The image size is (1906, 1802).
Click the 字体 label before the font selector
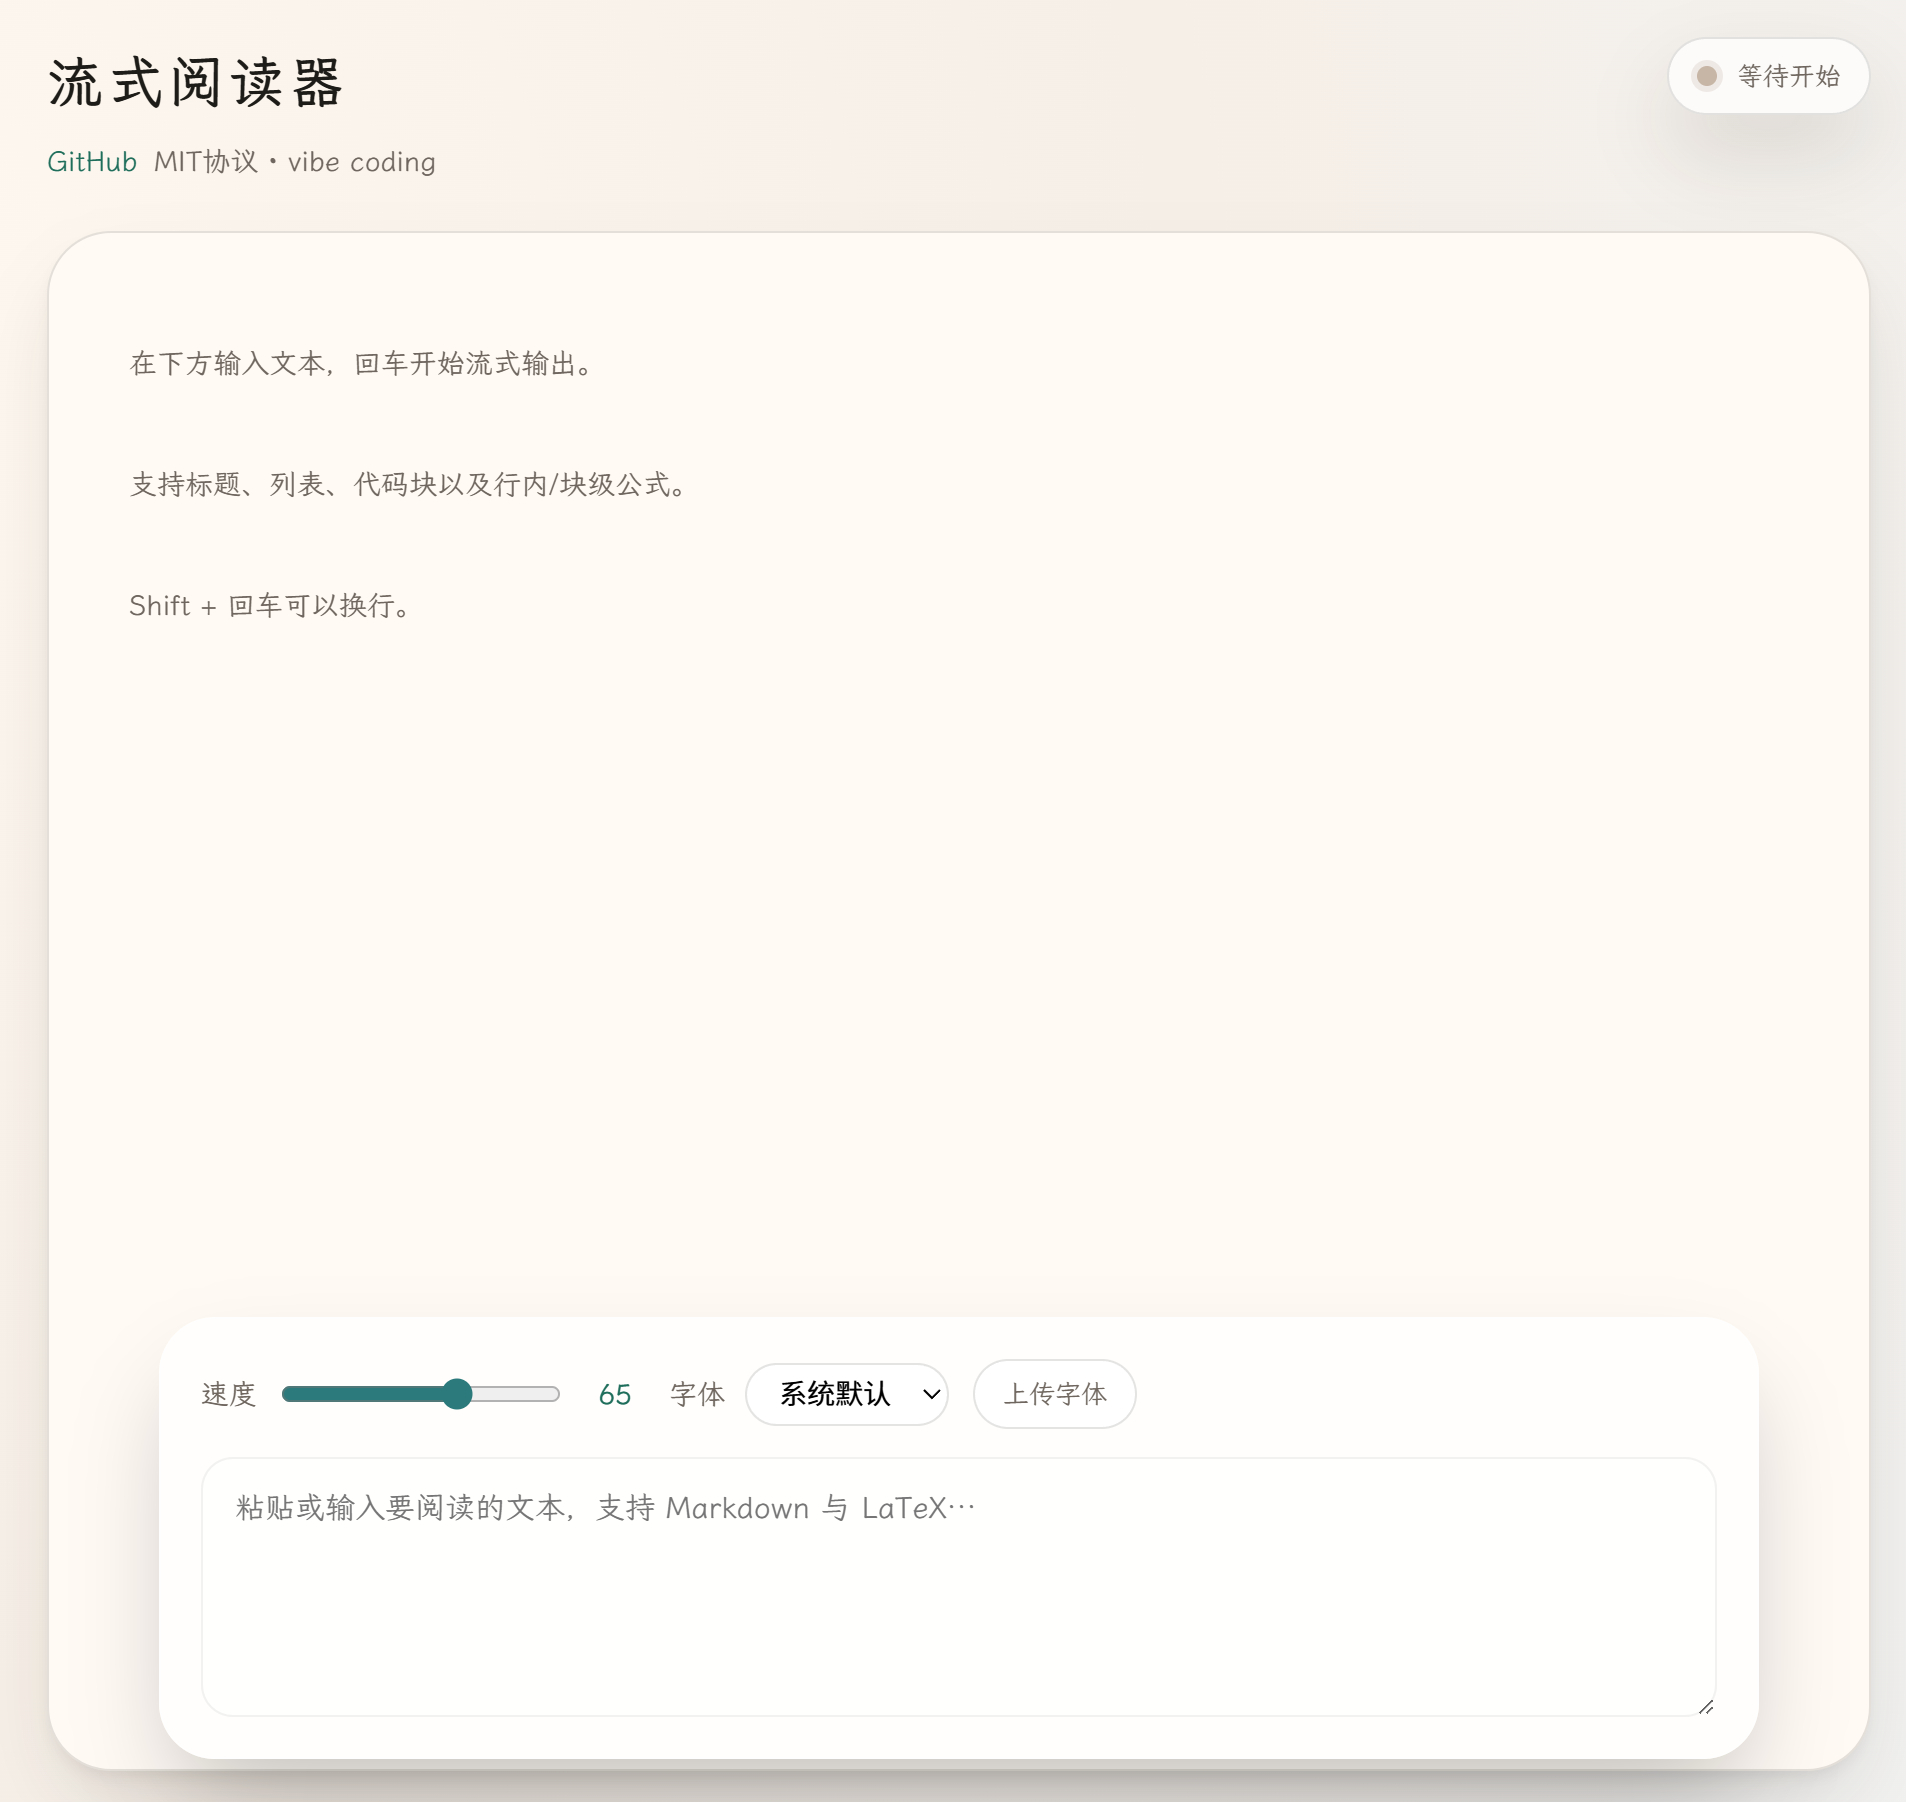click(x=697, y=1394)
